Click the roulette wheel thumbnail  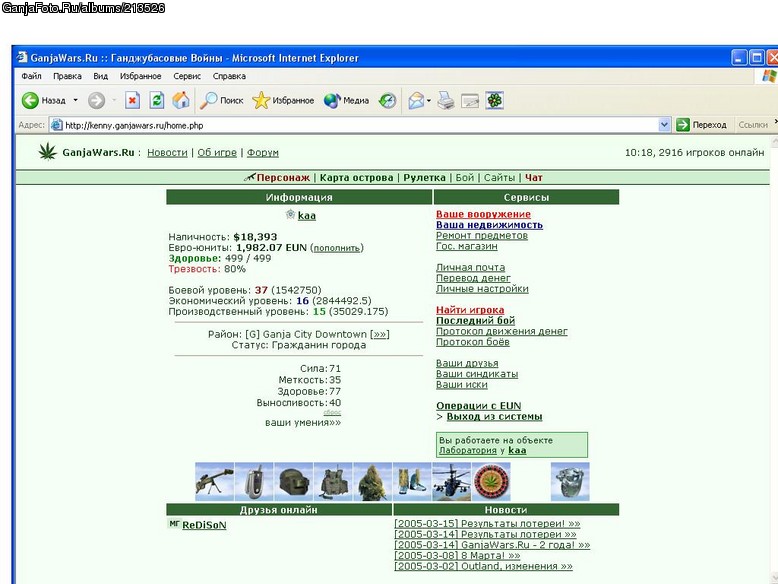coord(491,481)
